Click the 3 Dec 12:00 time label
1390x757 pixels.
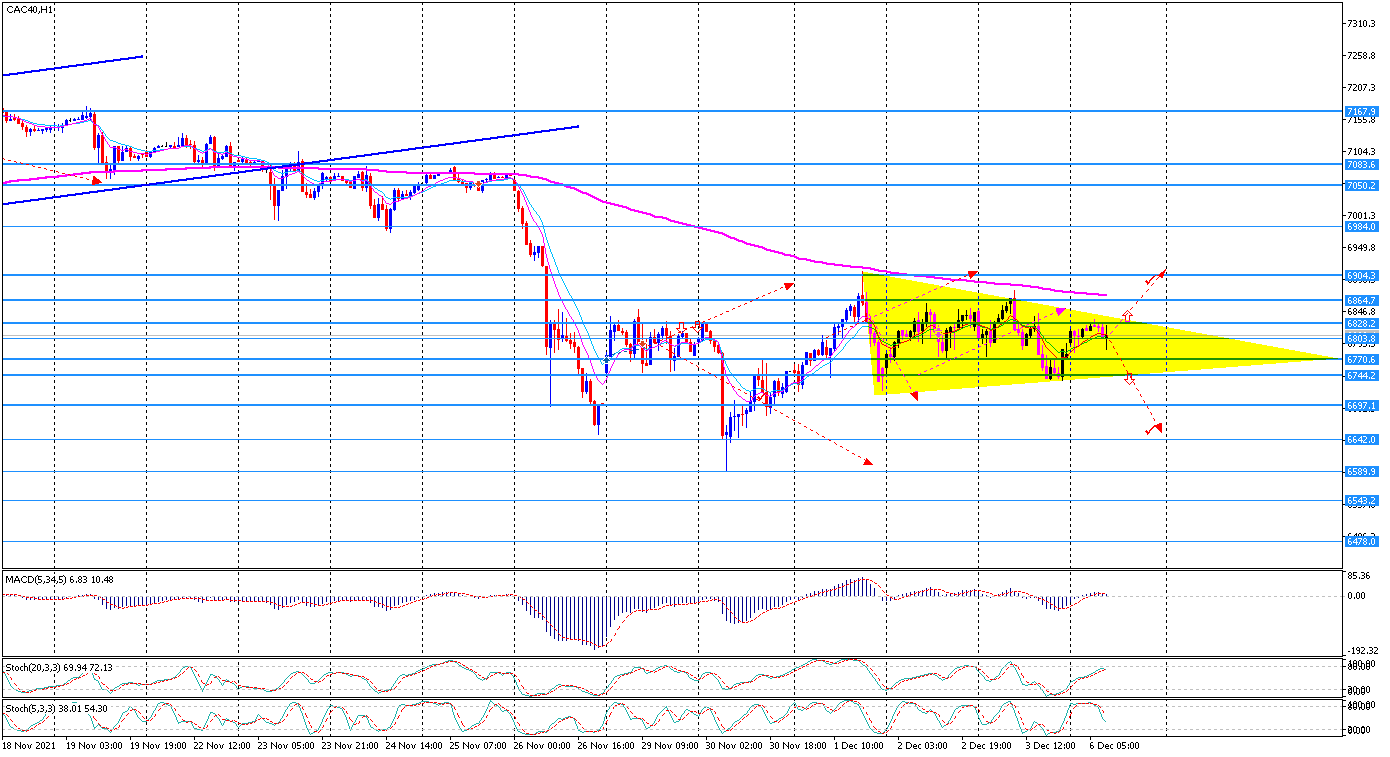click(x=1049, y=745)
